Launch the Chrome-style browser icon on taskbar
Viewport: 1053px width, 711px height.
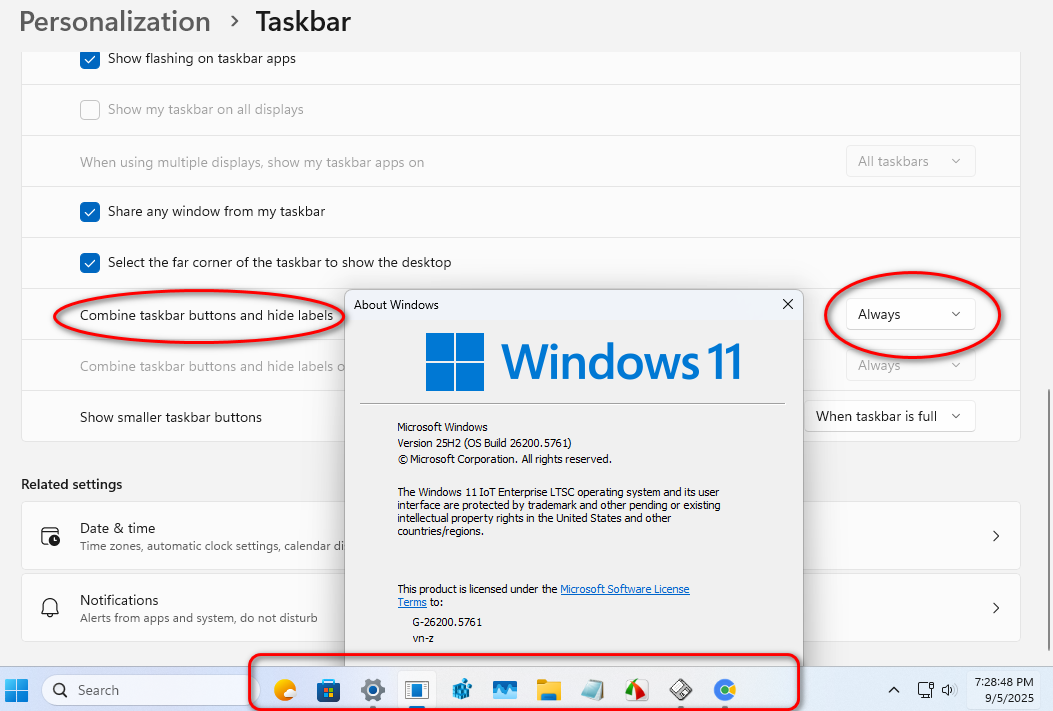(x=725, y=690)
